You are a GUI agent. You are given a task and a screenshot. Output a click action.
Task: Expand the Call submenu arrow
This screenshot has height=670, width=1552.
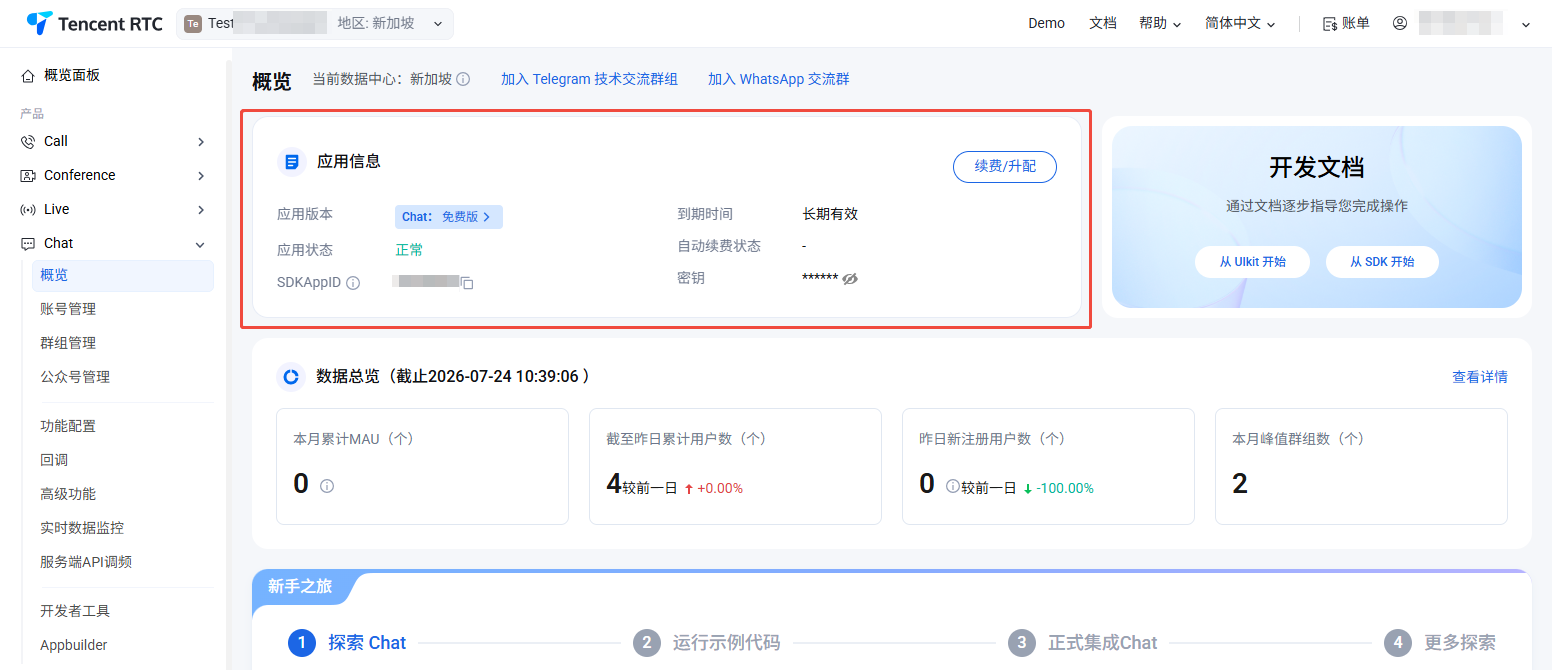(201, 142)
